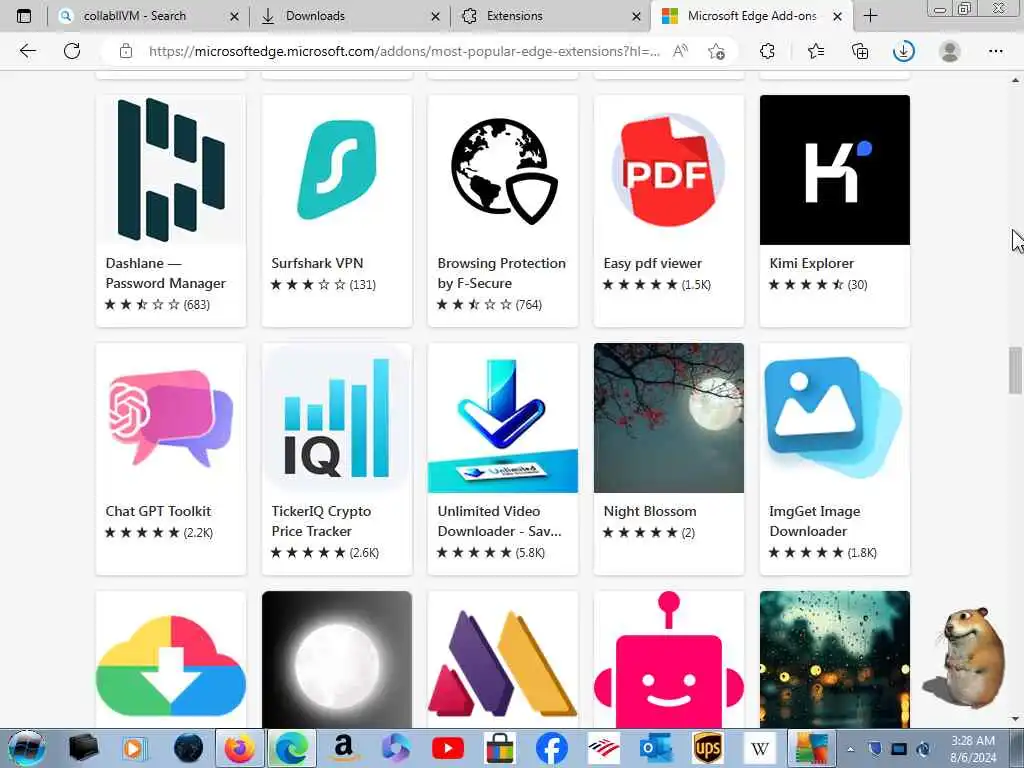The width and height of the screenshot is (1024, 768).
Task: Open the glowing full moon theme thumbnail
Action: pyautogui.click(x=337, y=660)
